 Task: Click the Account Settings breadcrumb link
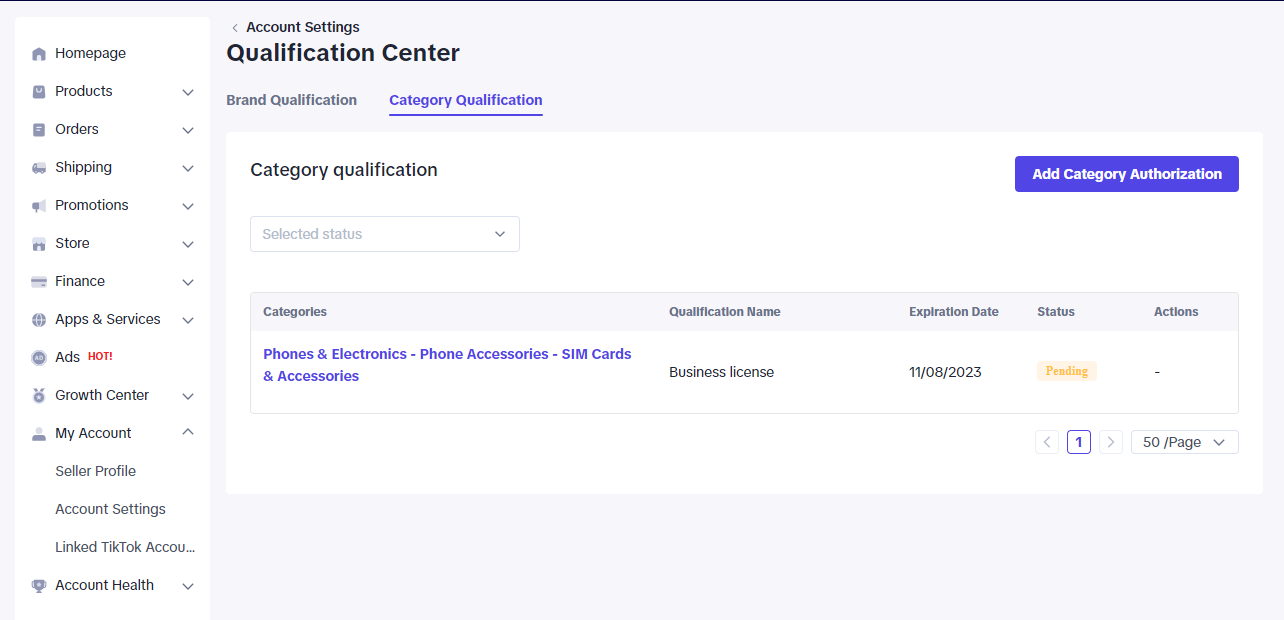[x=303, y=27]
